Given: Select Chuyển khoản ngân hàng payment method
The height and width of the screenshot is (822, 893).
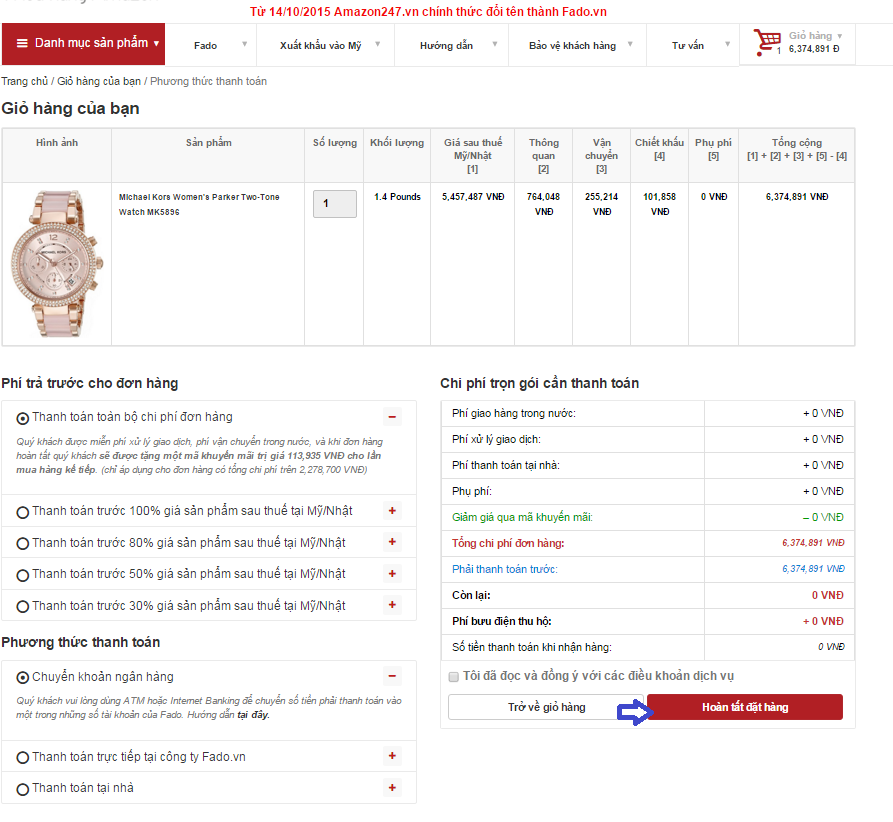Looking at the screenshot, I should click(x=23, y=678).
